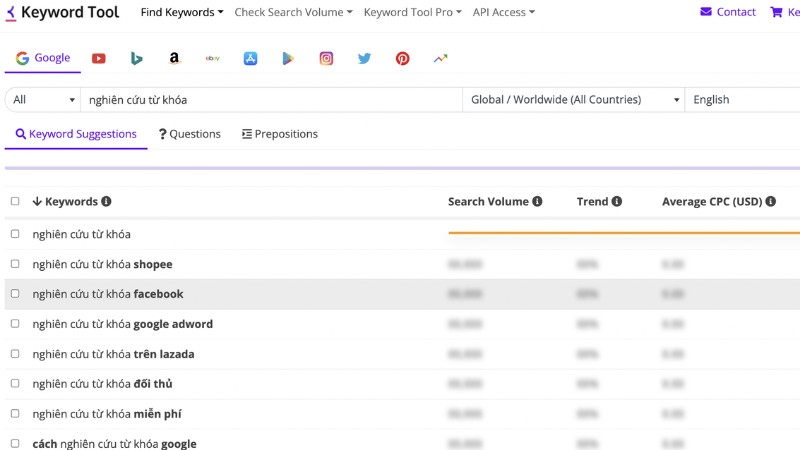Tick the select-all Keywords header checkbox
This screenshot has width=800, height=450.
point(15,201)
